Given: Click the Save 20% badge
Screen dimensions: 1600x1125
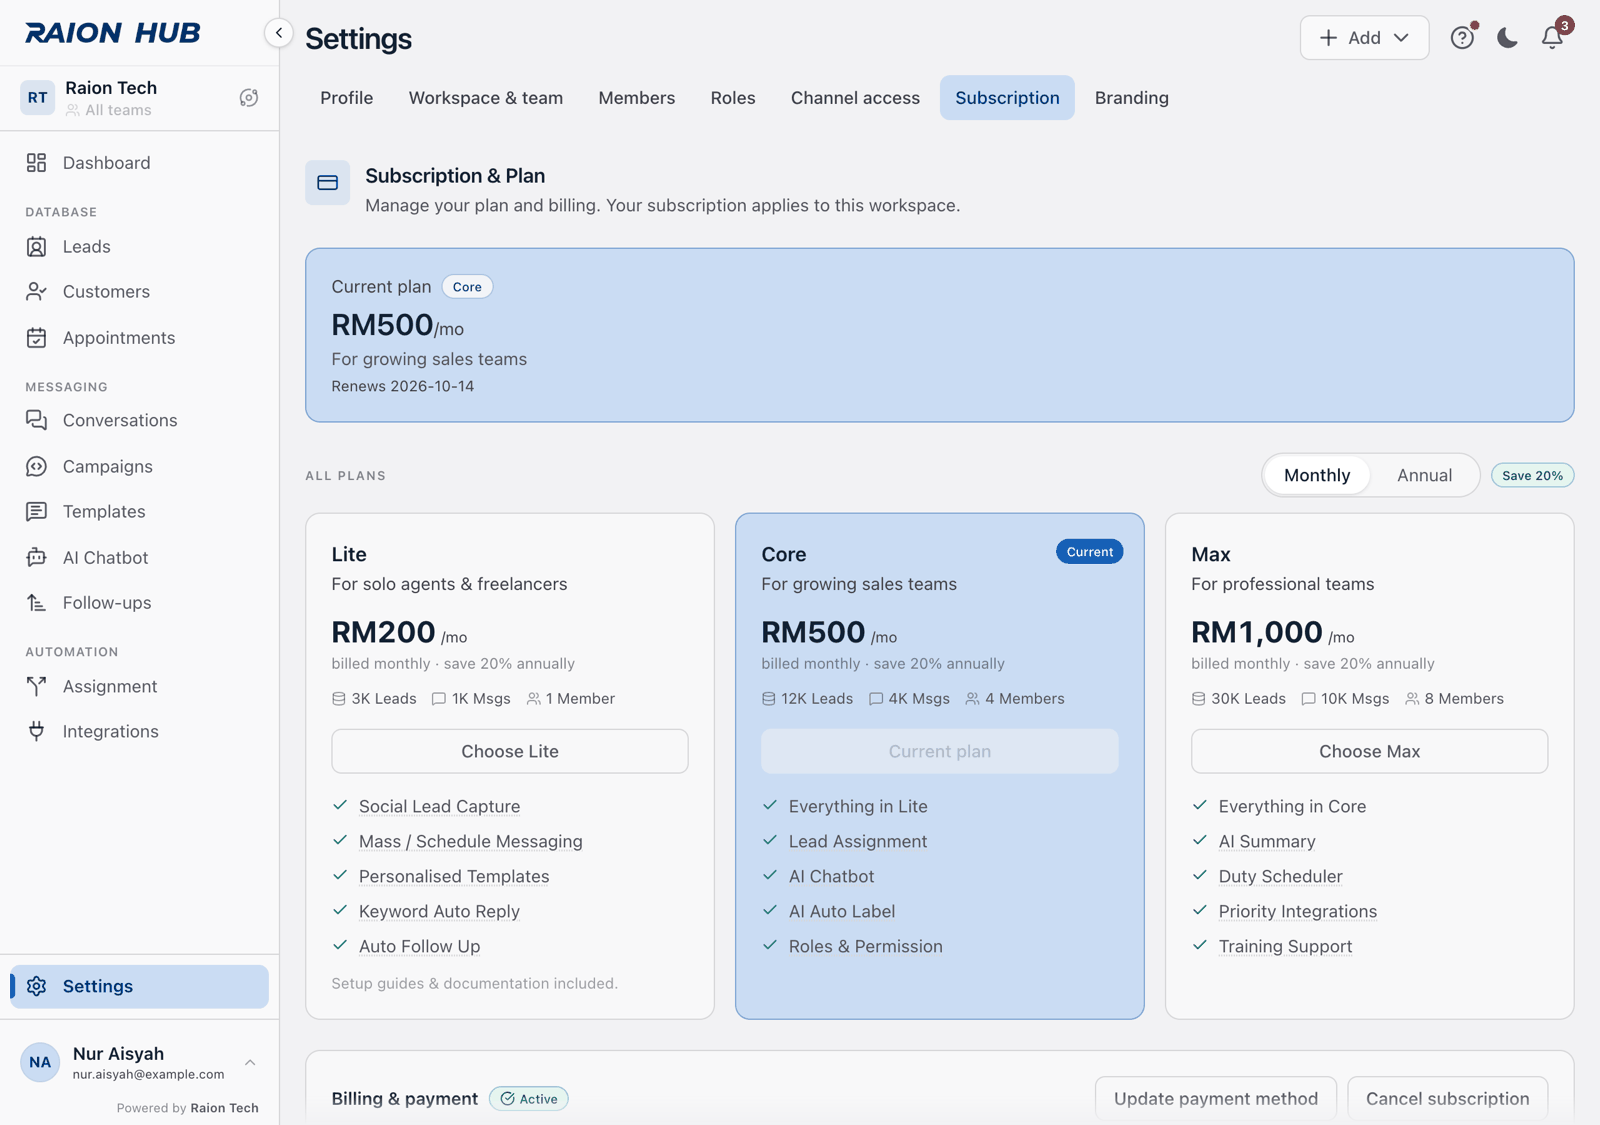Looking at the screenshot, I should pyautogui.click(x=1532, y=476).
